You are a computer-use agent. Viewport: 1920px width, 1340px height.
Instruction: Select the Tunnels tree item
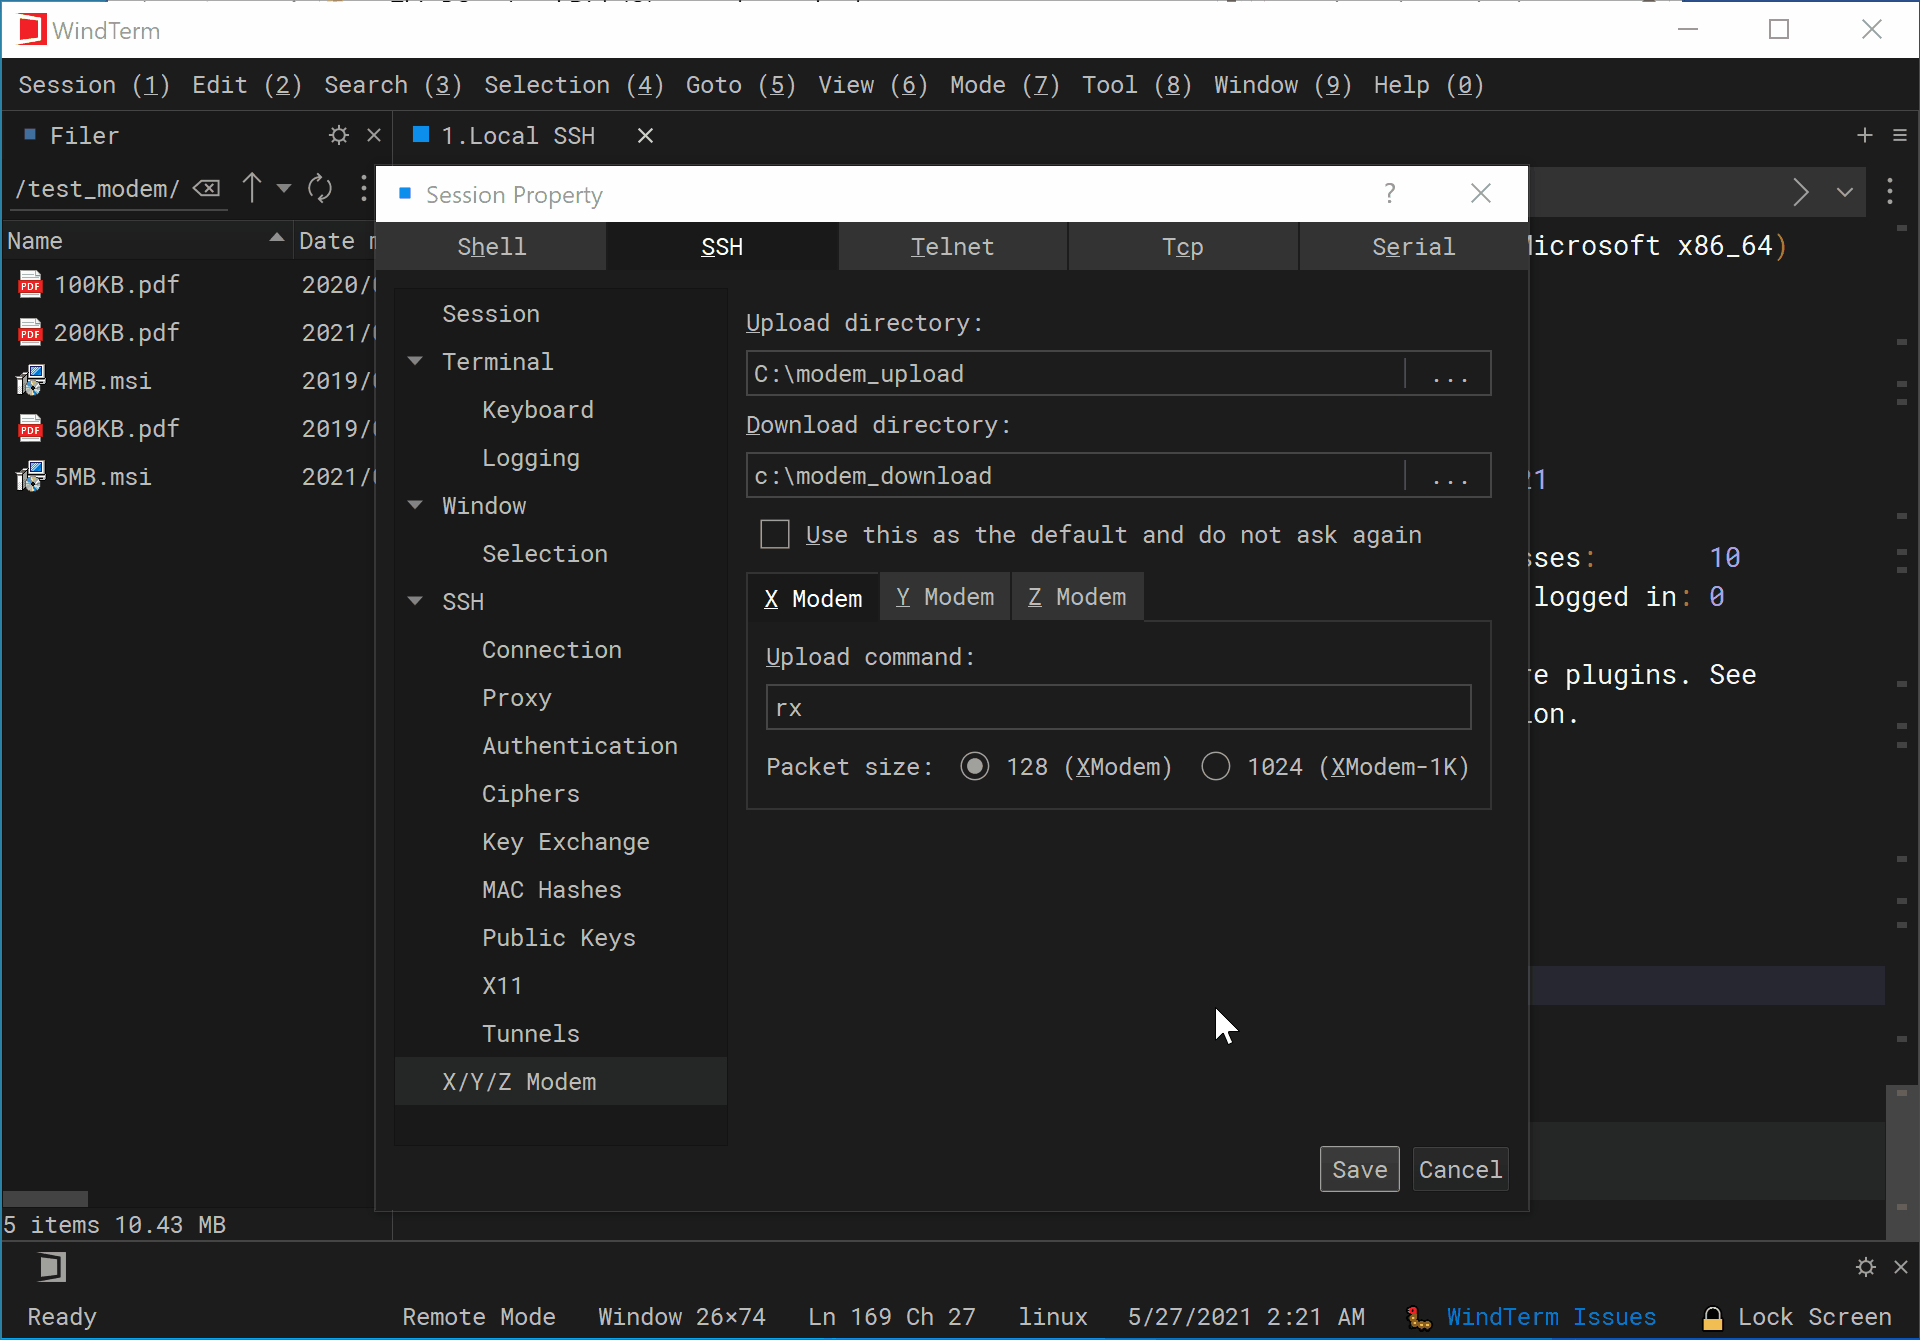531,1033
